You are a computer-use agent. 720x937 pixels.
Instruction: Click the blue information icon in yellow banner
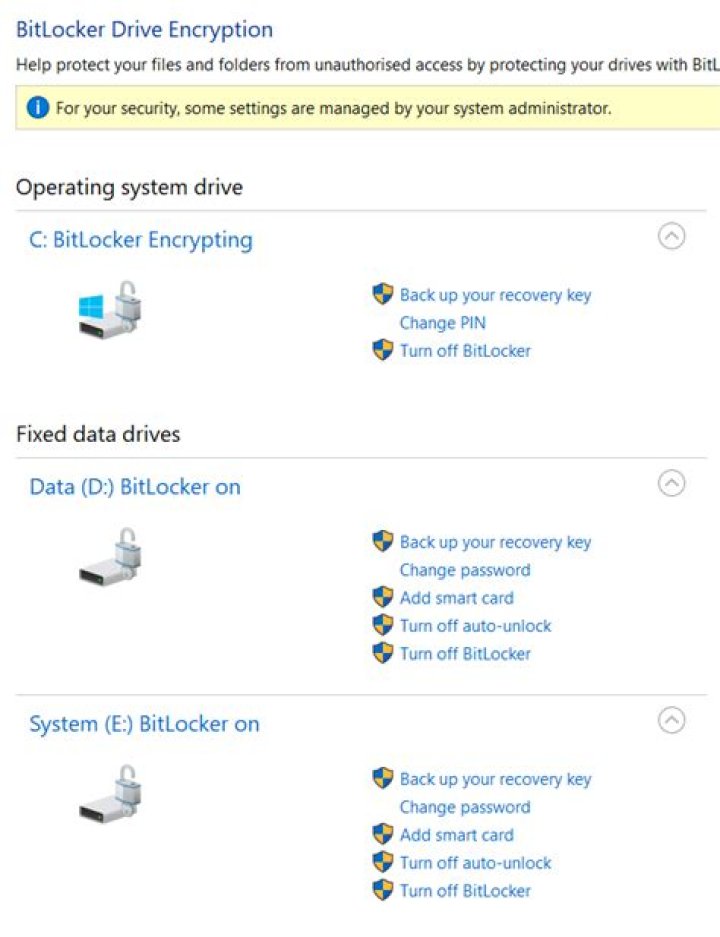(x=38, y=108)
